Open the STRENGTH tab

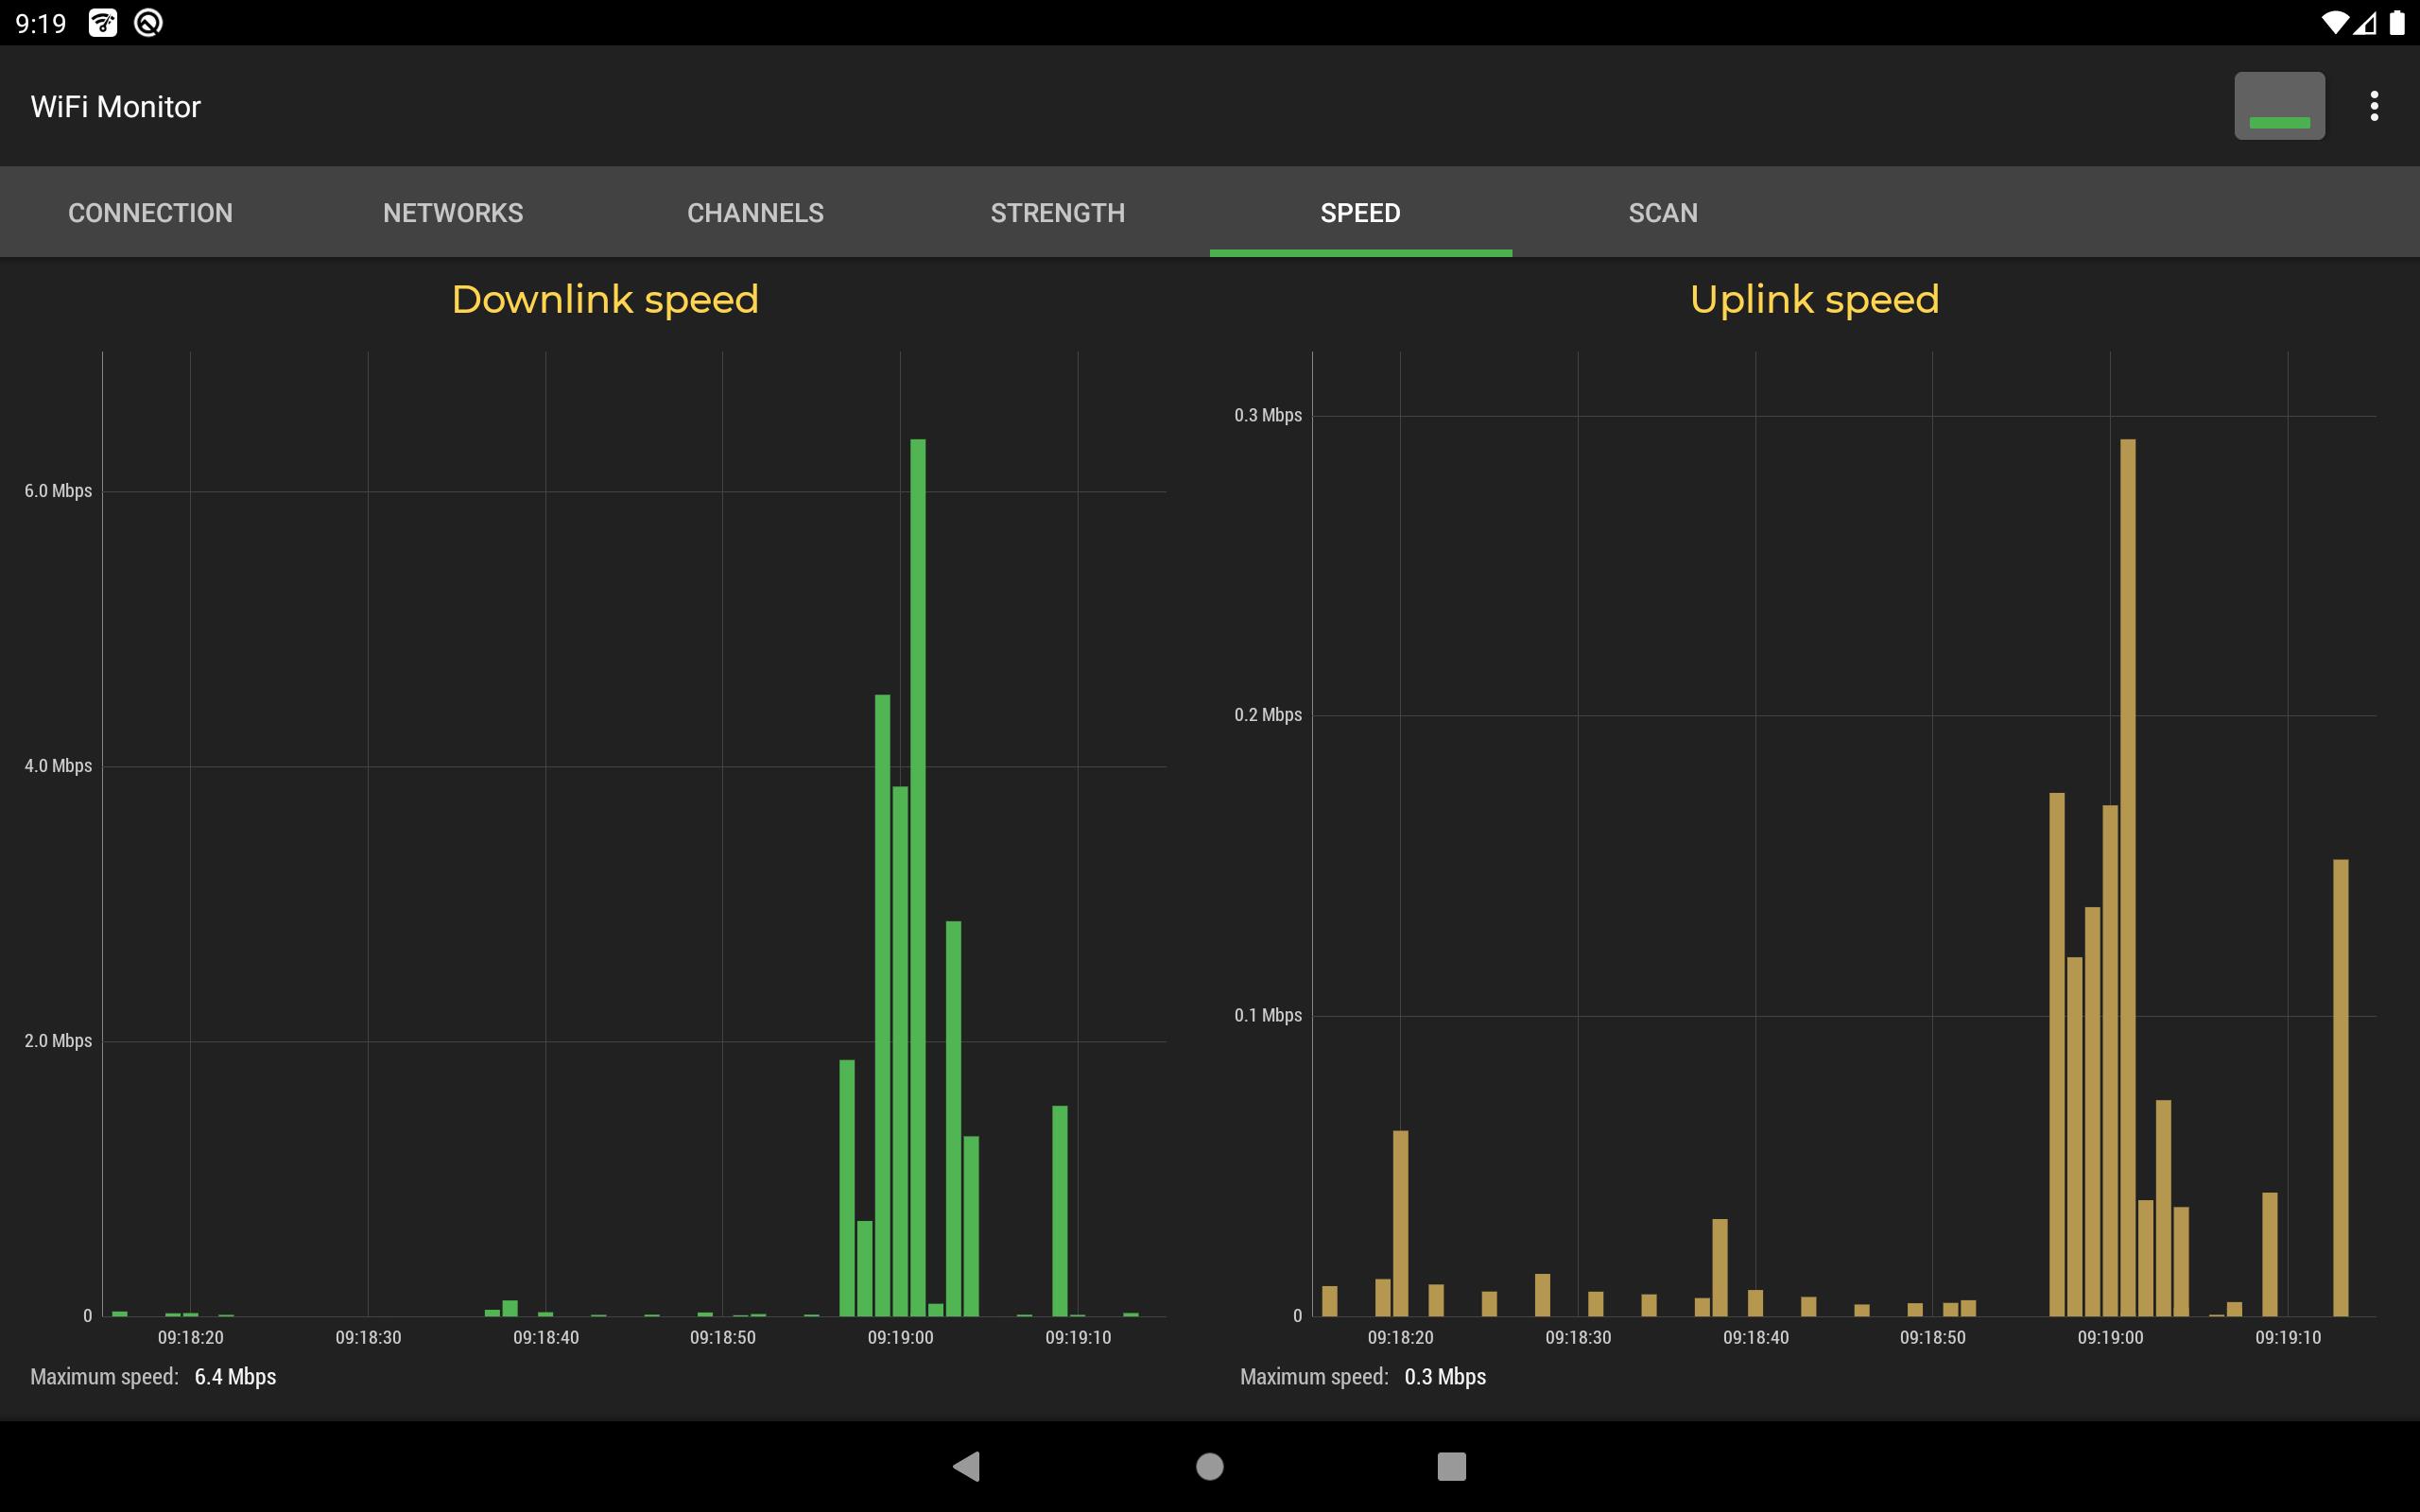click(x=1058, y=213)
